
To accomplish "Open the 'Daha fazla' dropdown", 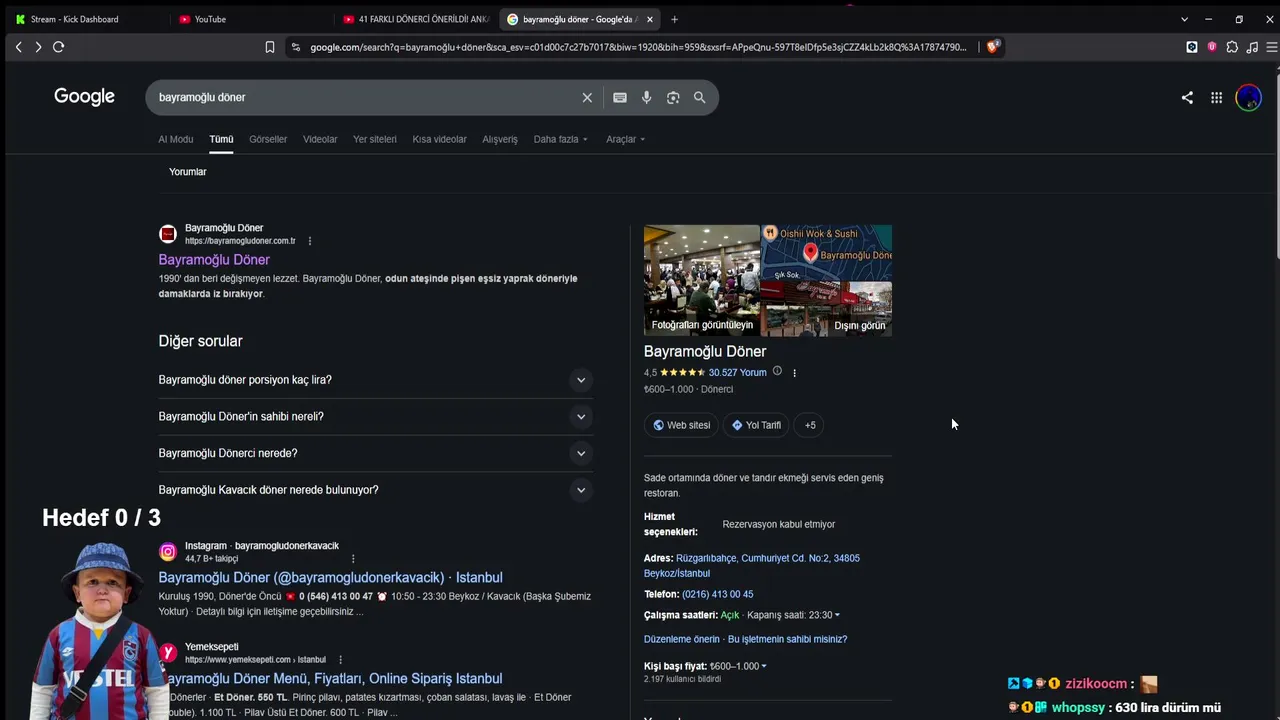I will pyautogui.click(x=560, y=139).
